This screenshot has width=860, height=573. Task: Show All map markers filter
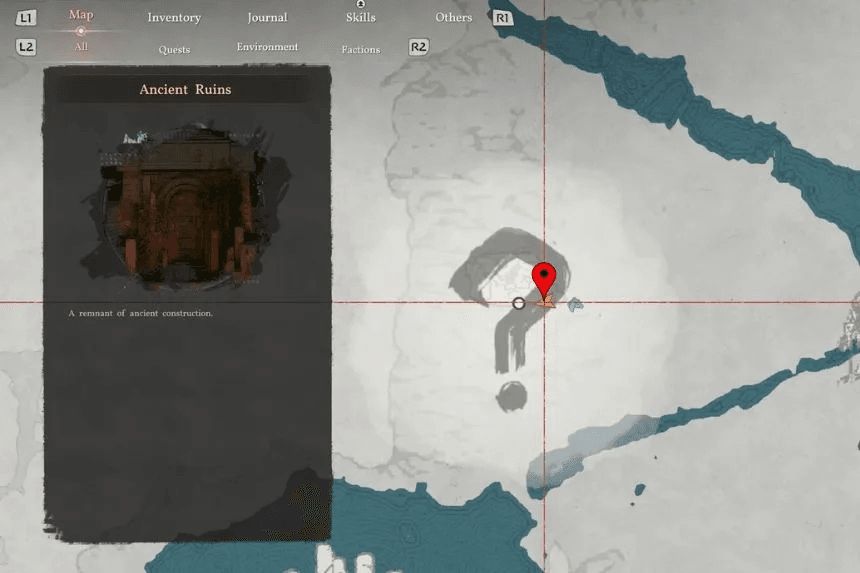tap(81, 47)
